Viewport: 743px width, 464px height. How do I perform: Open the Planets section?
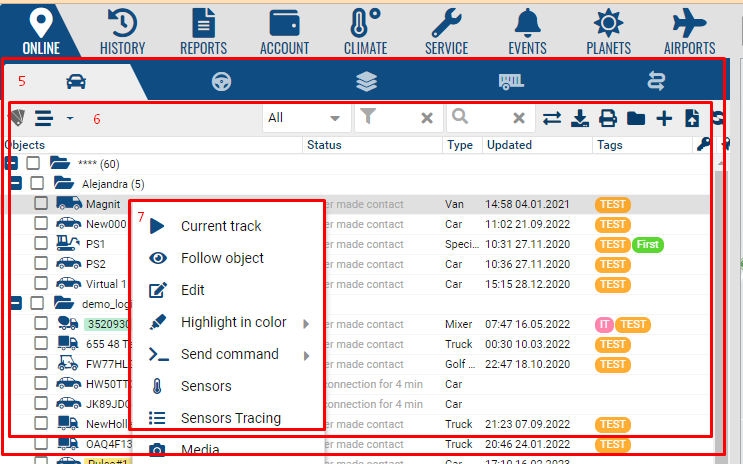[608, 32]
